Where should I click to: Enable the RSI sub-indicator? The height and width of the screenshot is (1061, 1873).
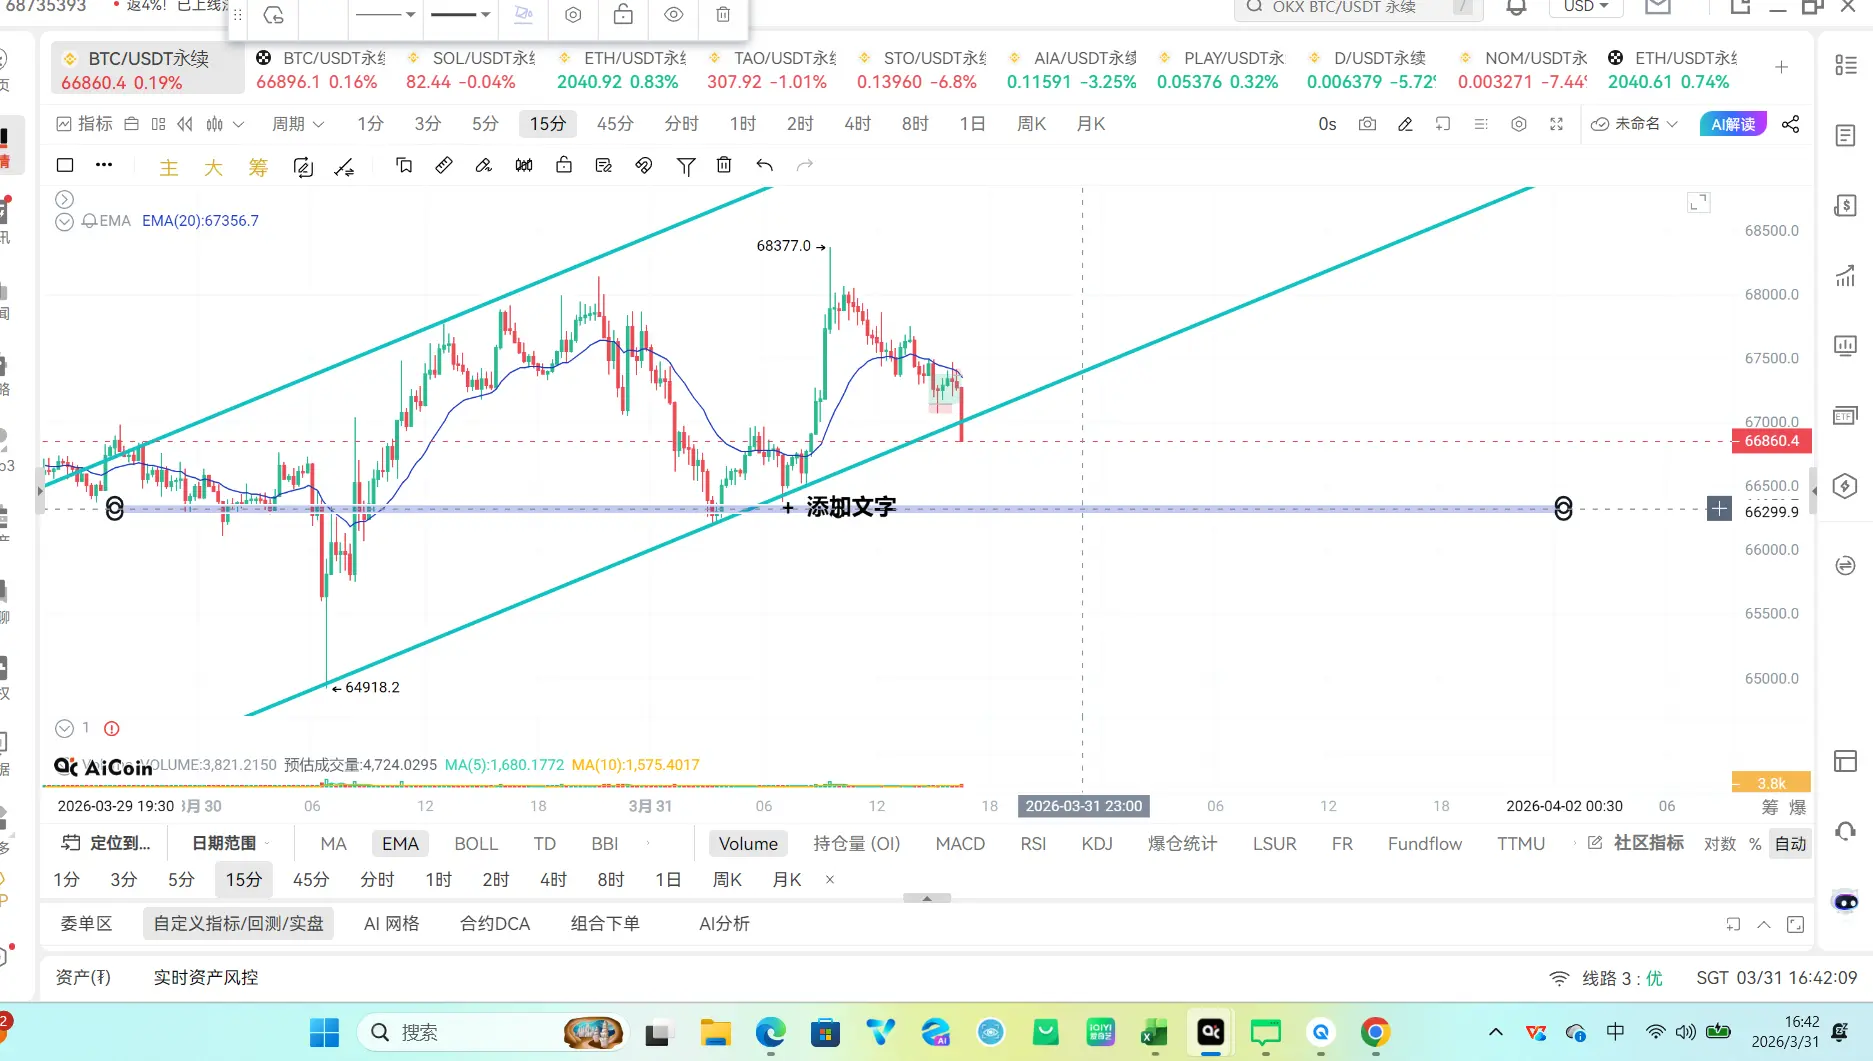click(x=1033, y=844)
